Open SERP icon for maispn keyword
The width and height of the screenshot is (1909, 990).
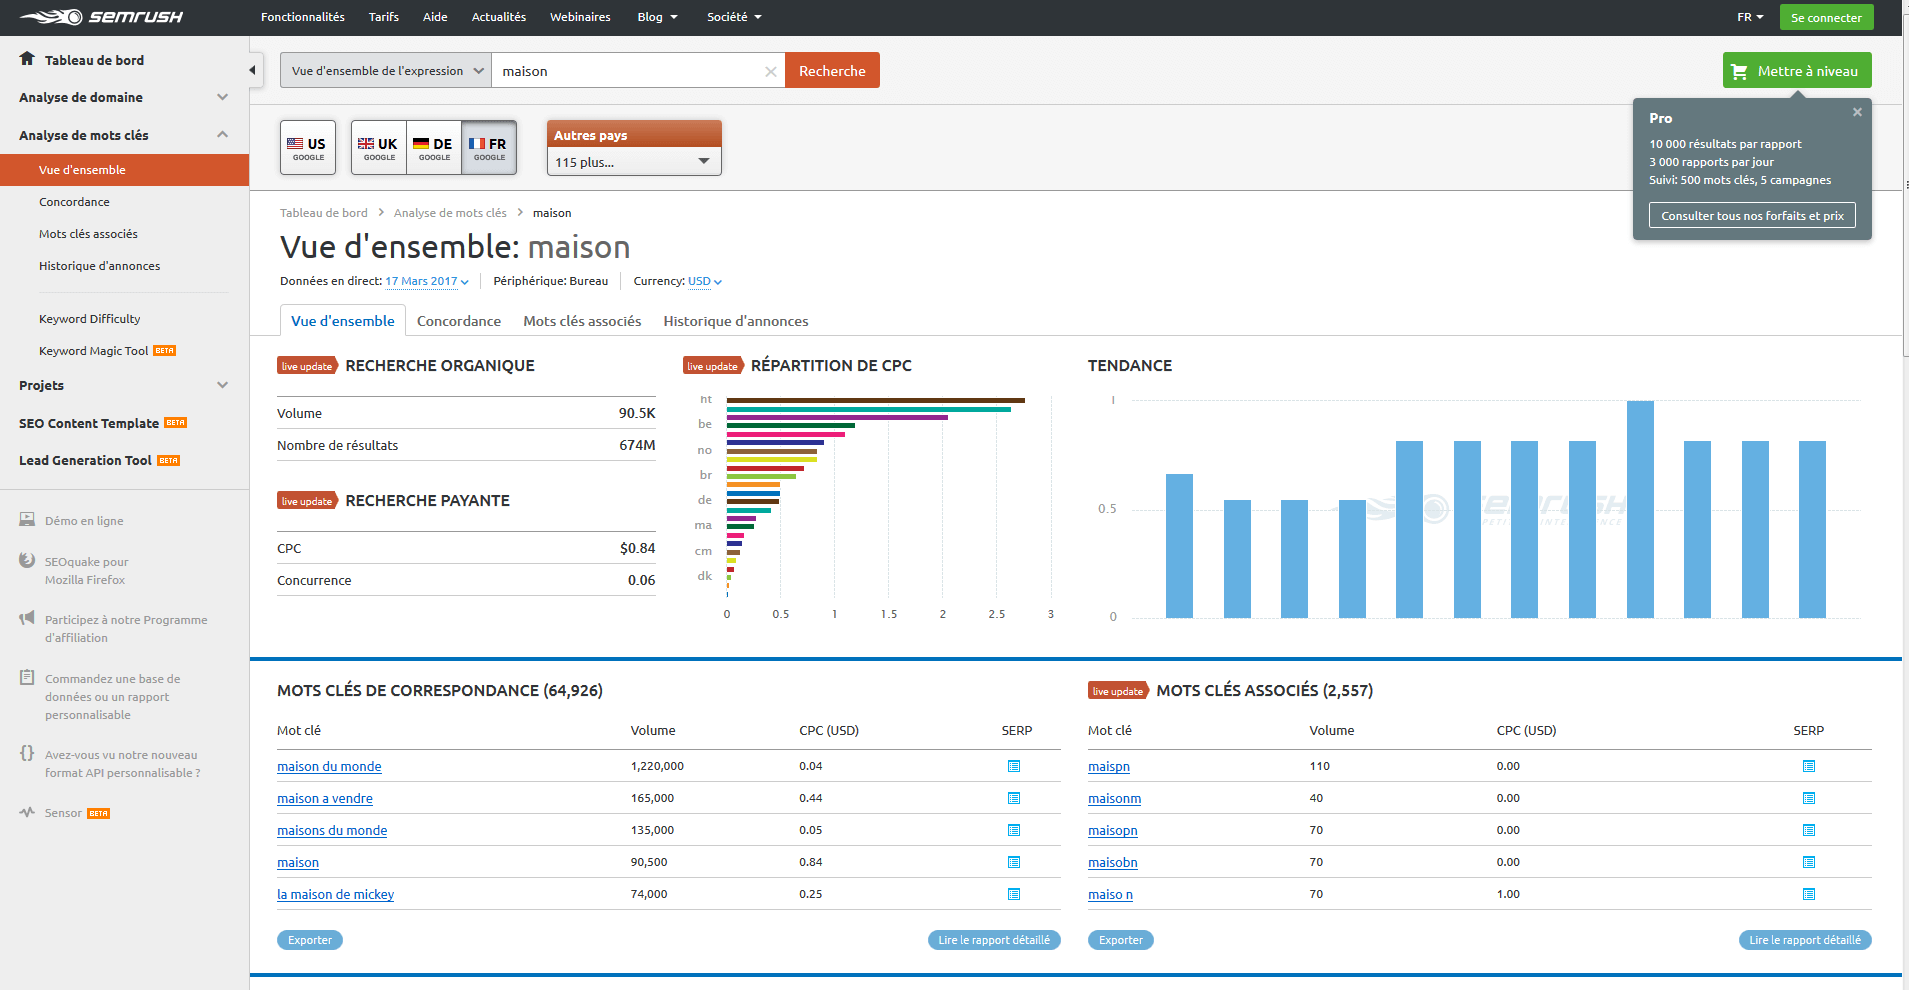coord(1809,766)
